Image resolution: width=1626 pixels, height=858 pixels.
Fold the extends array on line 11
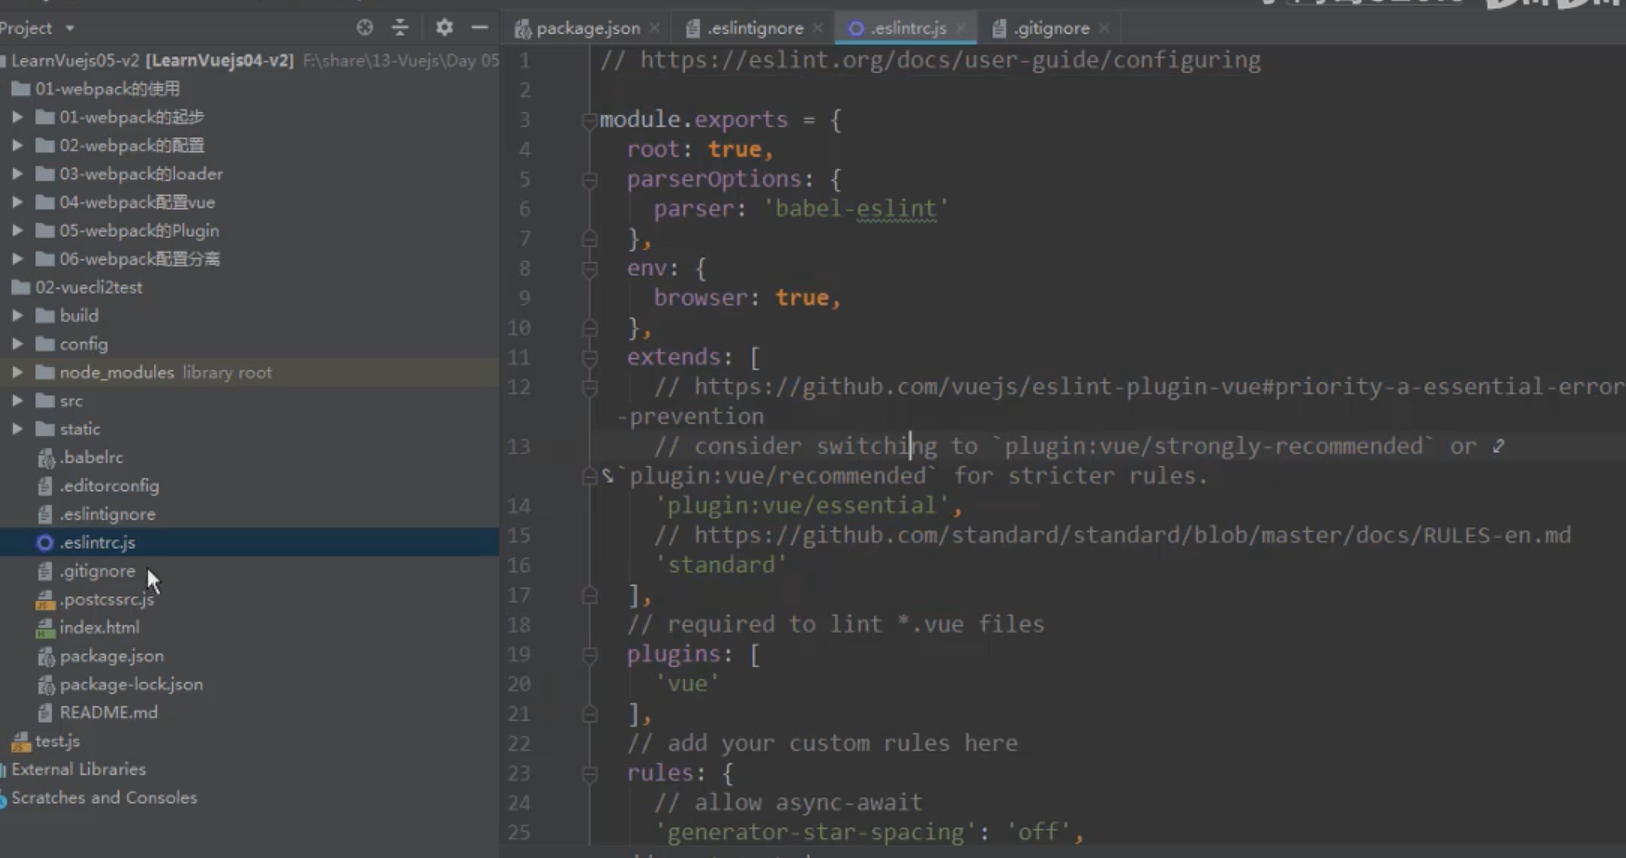point(589,358)
